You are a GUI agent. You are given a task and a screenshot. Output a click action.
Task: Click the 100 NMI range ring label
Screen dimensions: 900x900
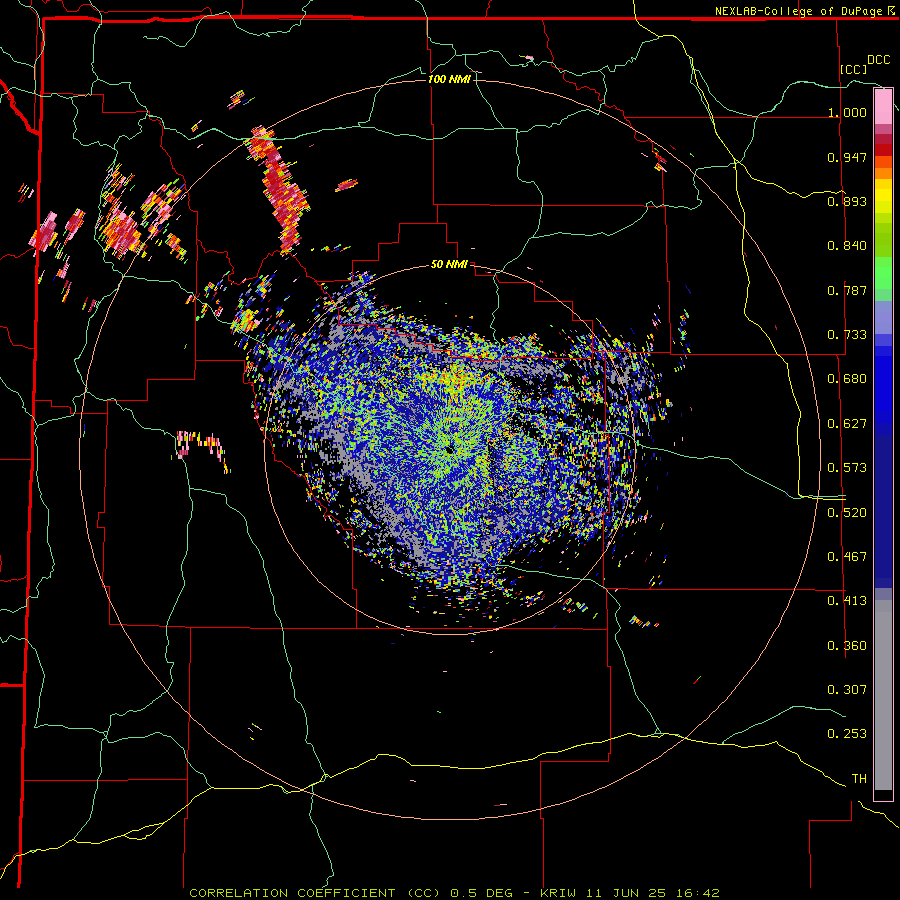[x=449, y=79]
